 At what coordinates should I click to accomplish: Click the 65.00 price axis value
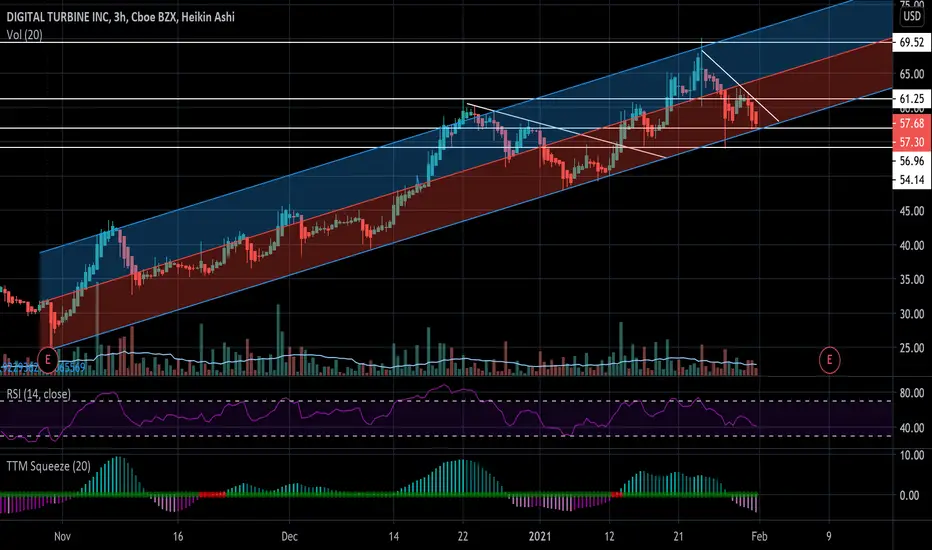[x=912, y=74]
